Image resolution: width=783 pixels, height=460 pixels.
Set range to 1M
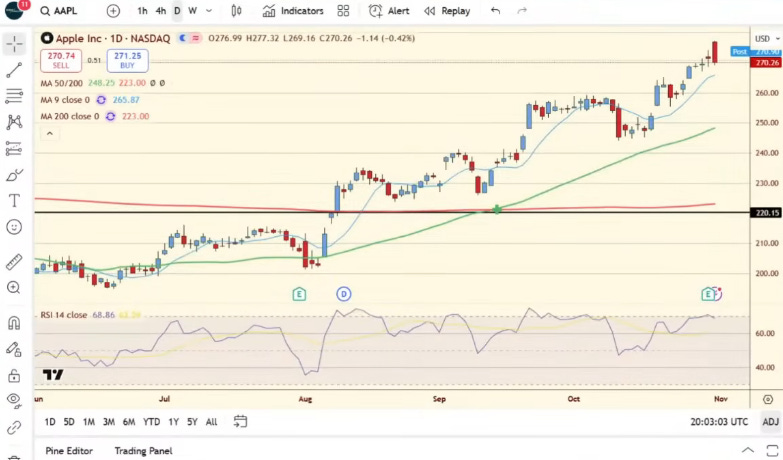click(89, 422)
